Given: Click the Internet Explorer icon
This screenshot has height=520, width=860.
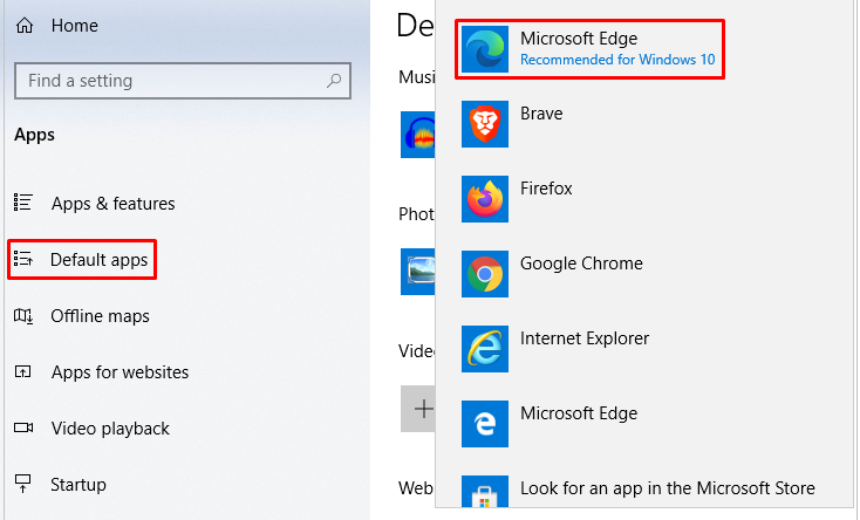Looking at the screenshot, I should [485, 349].
